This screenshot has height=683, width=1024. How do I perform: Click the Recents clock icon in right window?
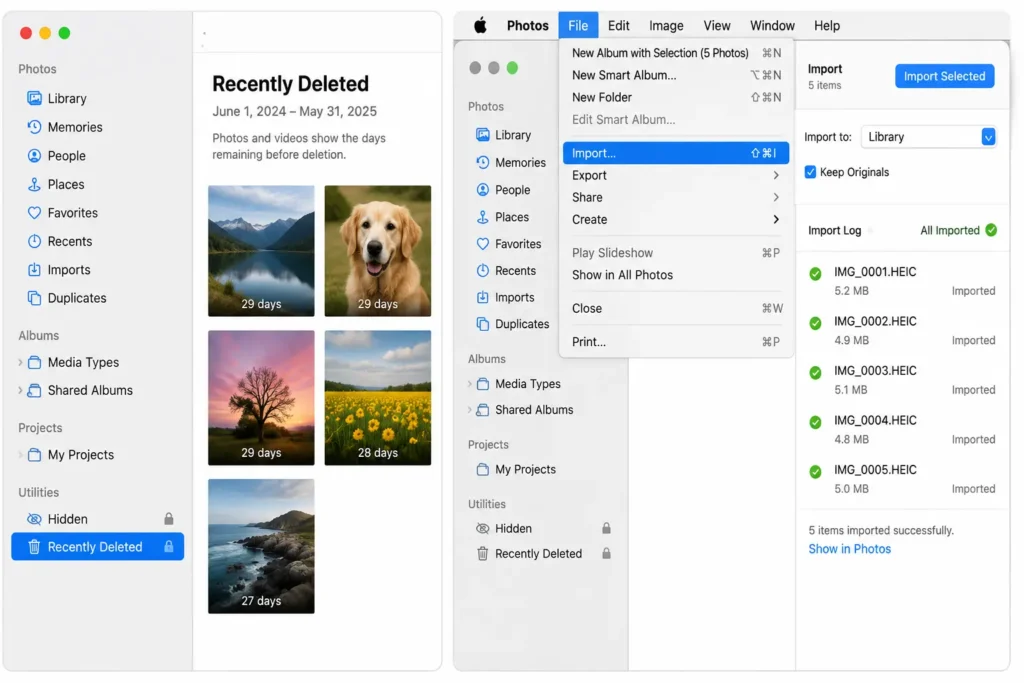point(483,270)
